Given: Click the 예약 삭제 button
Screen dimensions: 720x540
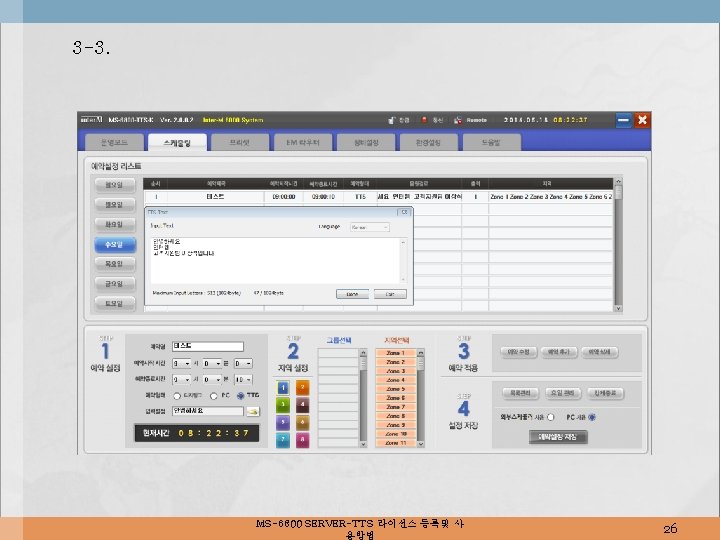Looking at the screenshot, I should point(600,352).
